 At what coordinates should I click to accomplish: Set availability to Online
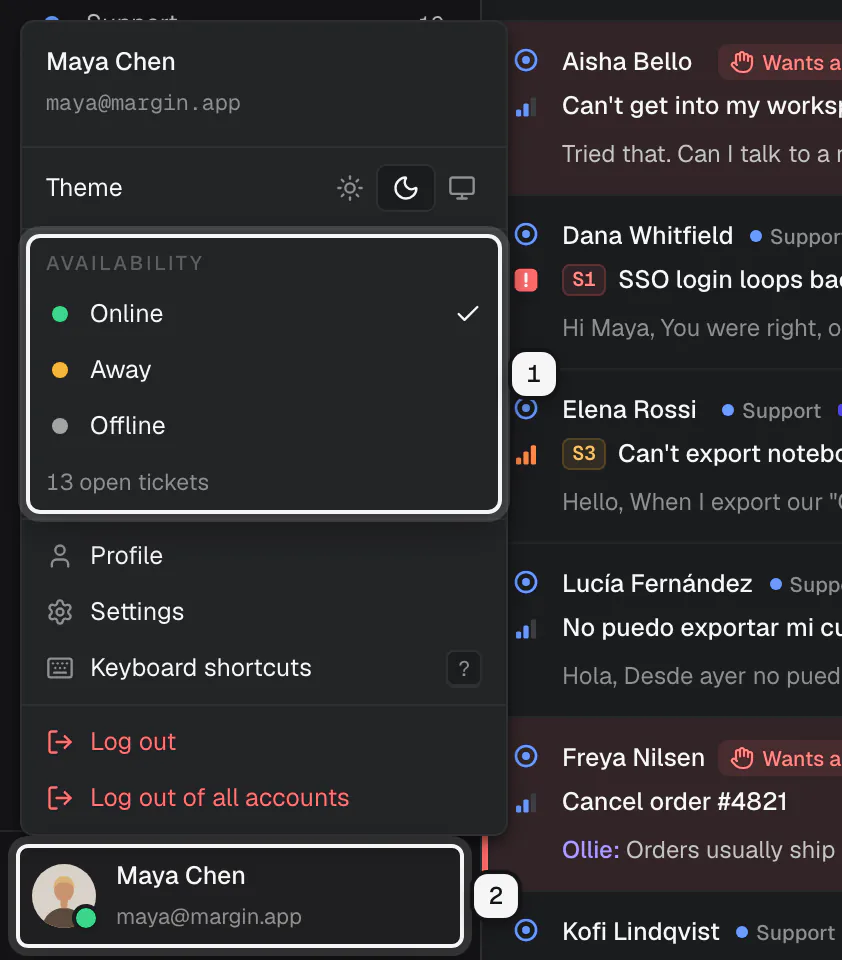click(264, 313)
